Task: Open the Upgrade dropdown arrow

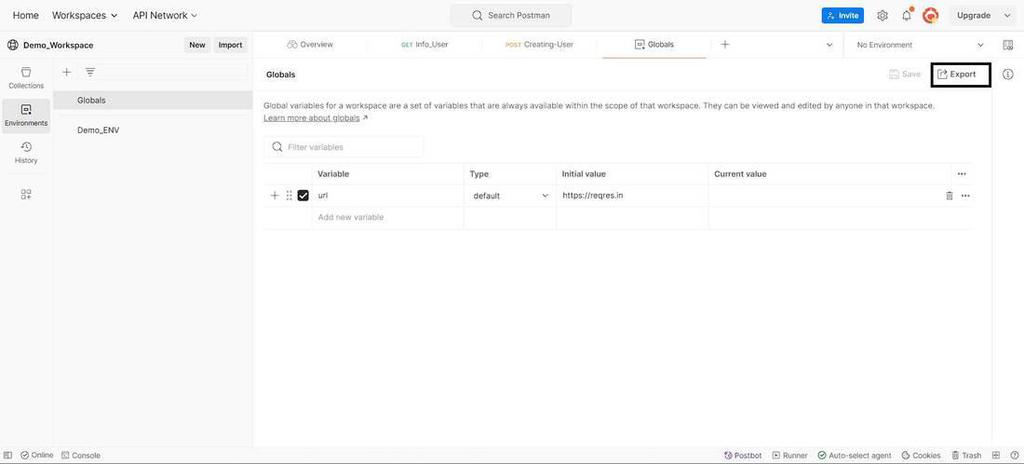Action: tap(1006, 16)
